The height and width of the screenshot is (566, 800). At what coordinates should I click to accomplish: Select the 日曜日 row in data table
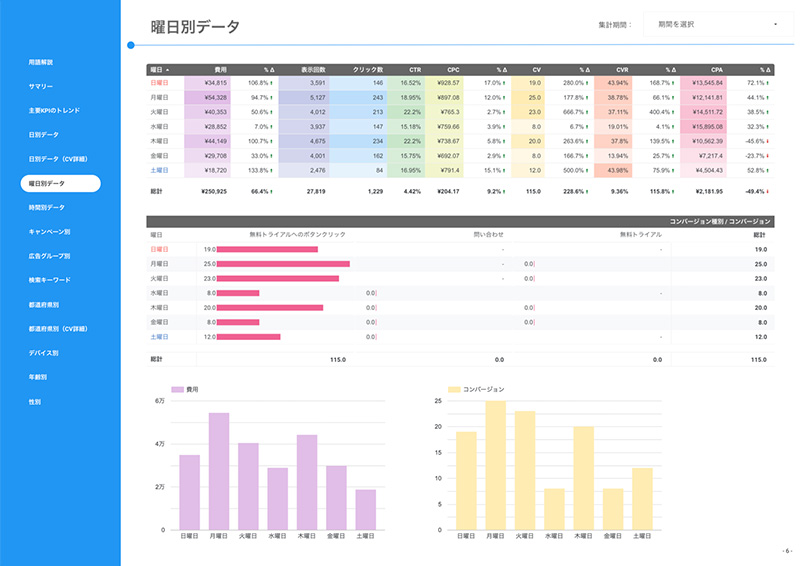click(160, 83)
